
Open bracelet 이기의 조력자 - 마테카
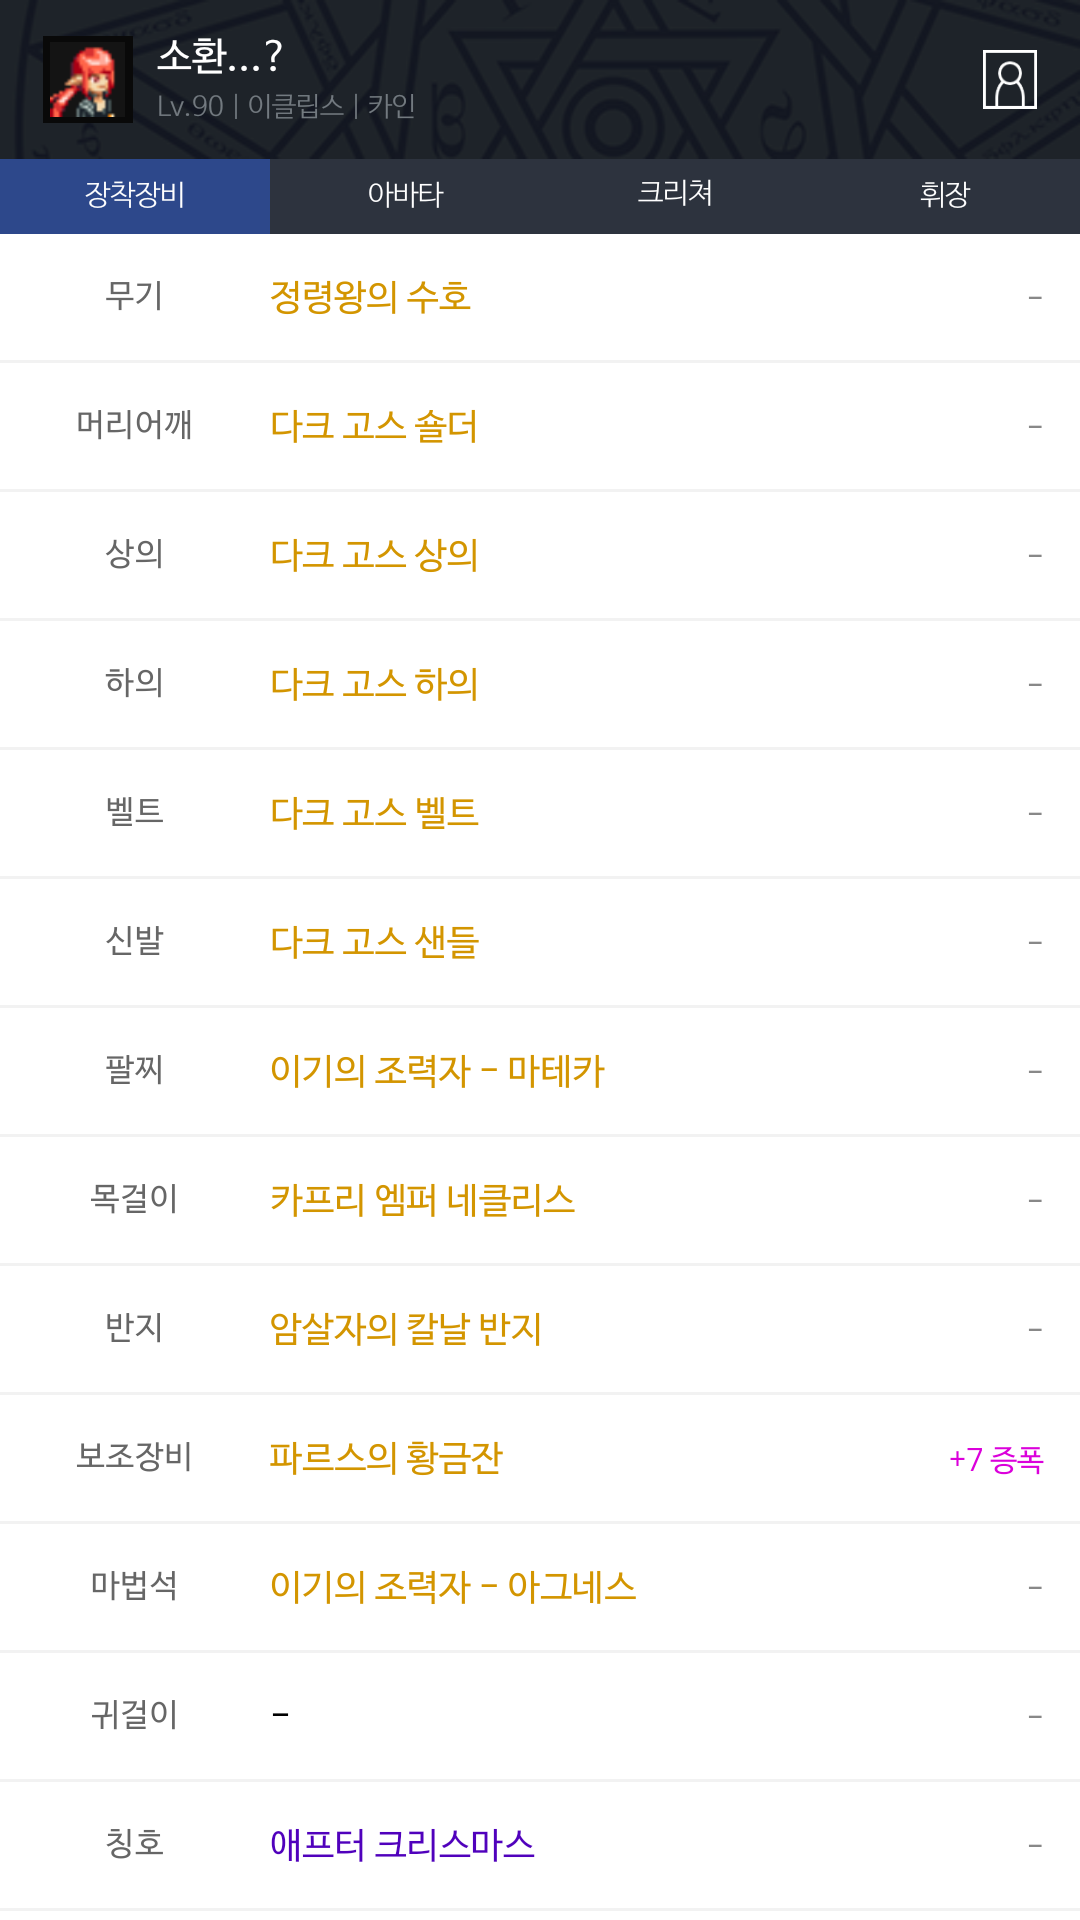click(437, 1071)
